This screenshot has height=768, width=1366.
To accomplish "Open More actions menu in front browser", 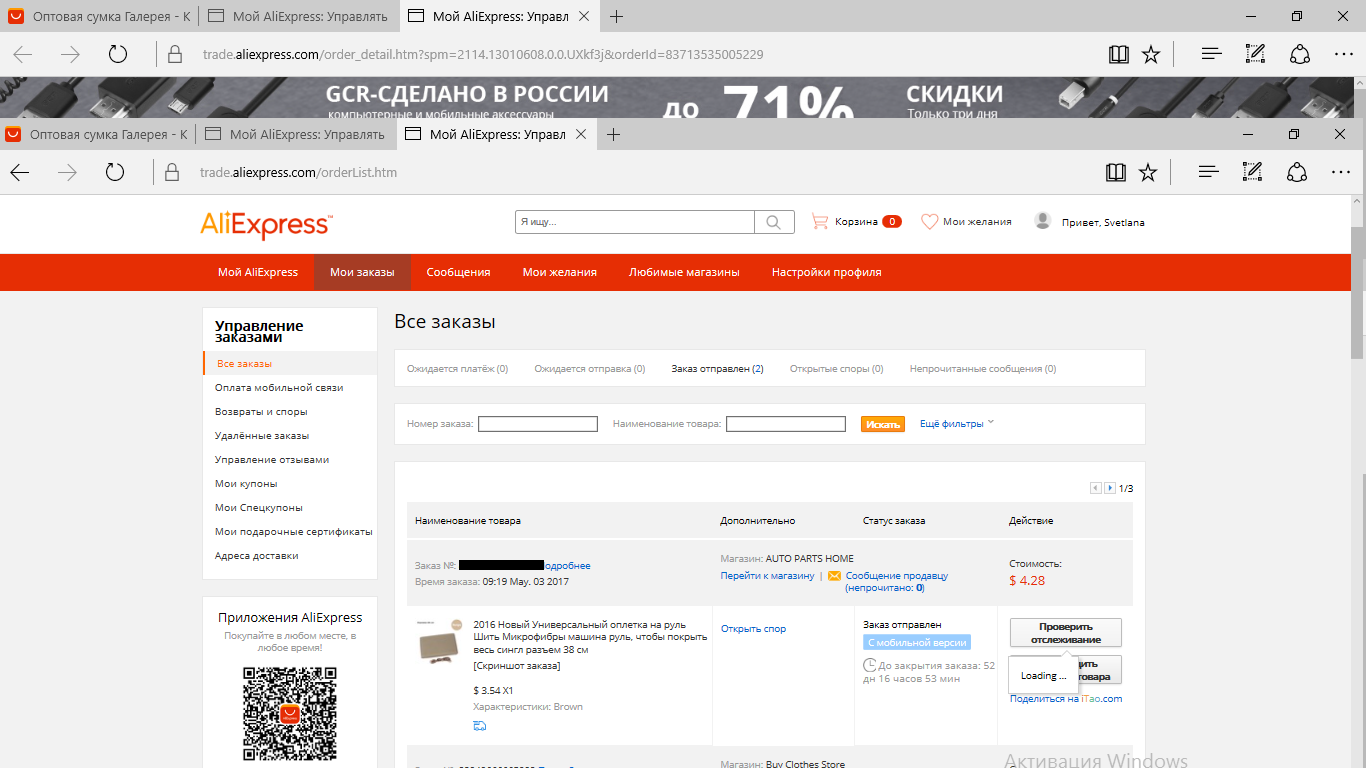I will [x=1340, y=172].
